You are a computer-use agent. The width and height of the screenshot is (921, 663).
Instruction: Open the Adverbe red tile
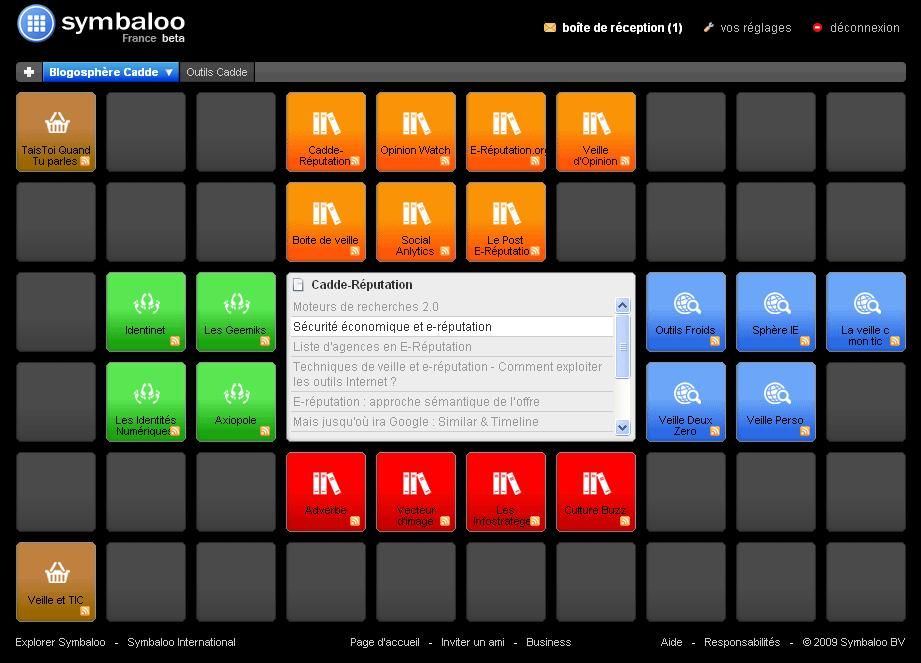pos(326,492)
